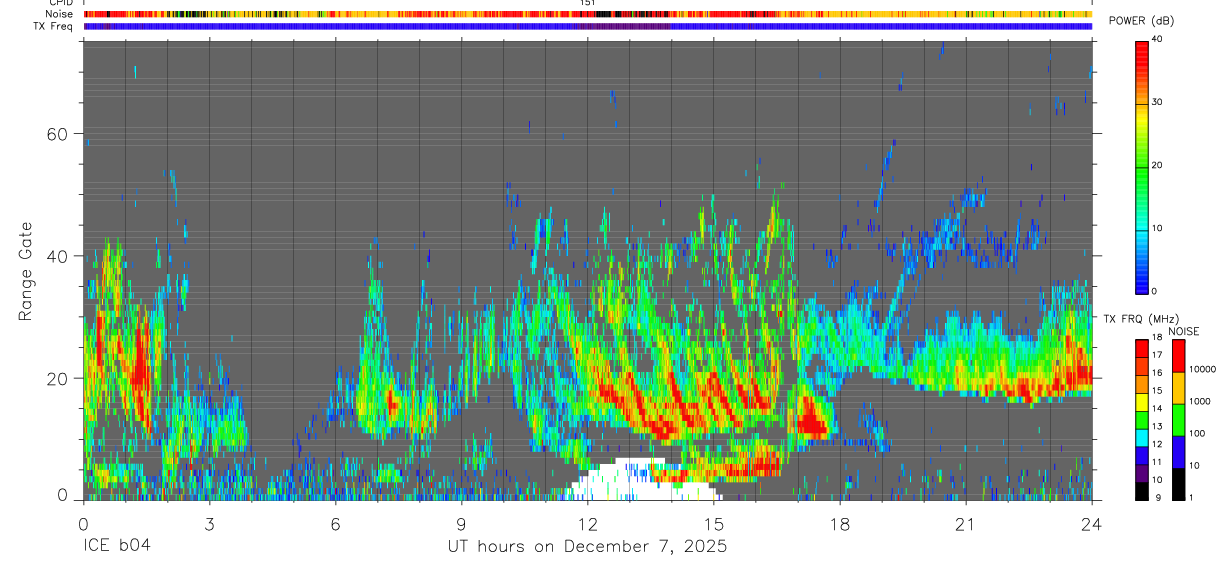
Task: Click the x-axis tick label '18'
Action: [840, 524]
